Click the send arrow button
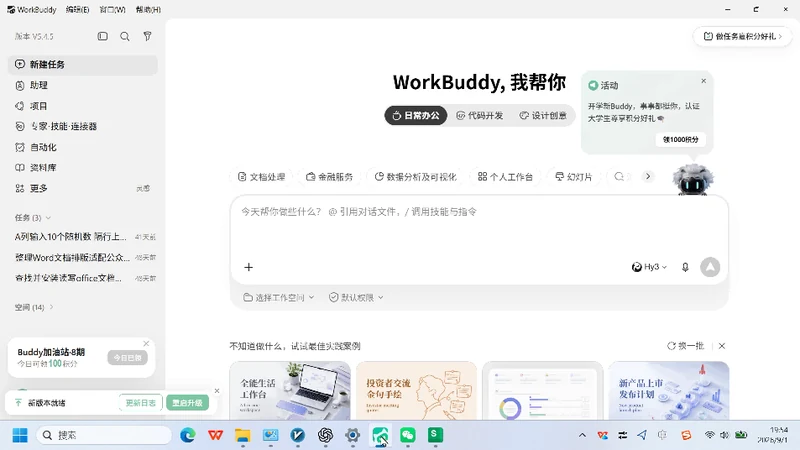Image resolution: width=800 pixels, height=450 pixels. coord(710,267)
